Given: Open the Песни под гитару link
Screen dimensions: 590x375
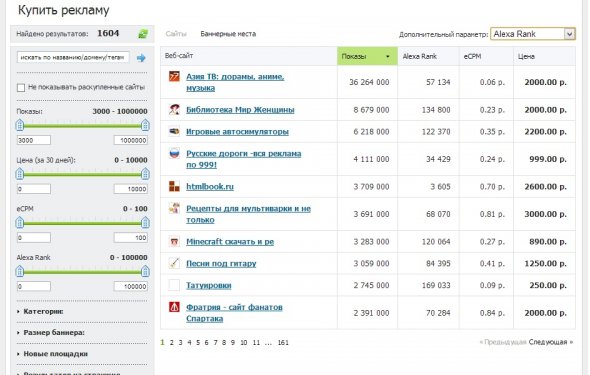Looking at the screenshot, I should 221,263.
